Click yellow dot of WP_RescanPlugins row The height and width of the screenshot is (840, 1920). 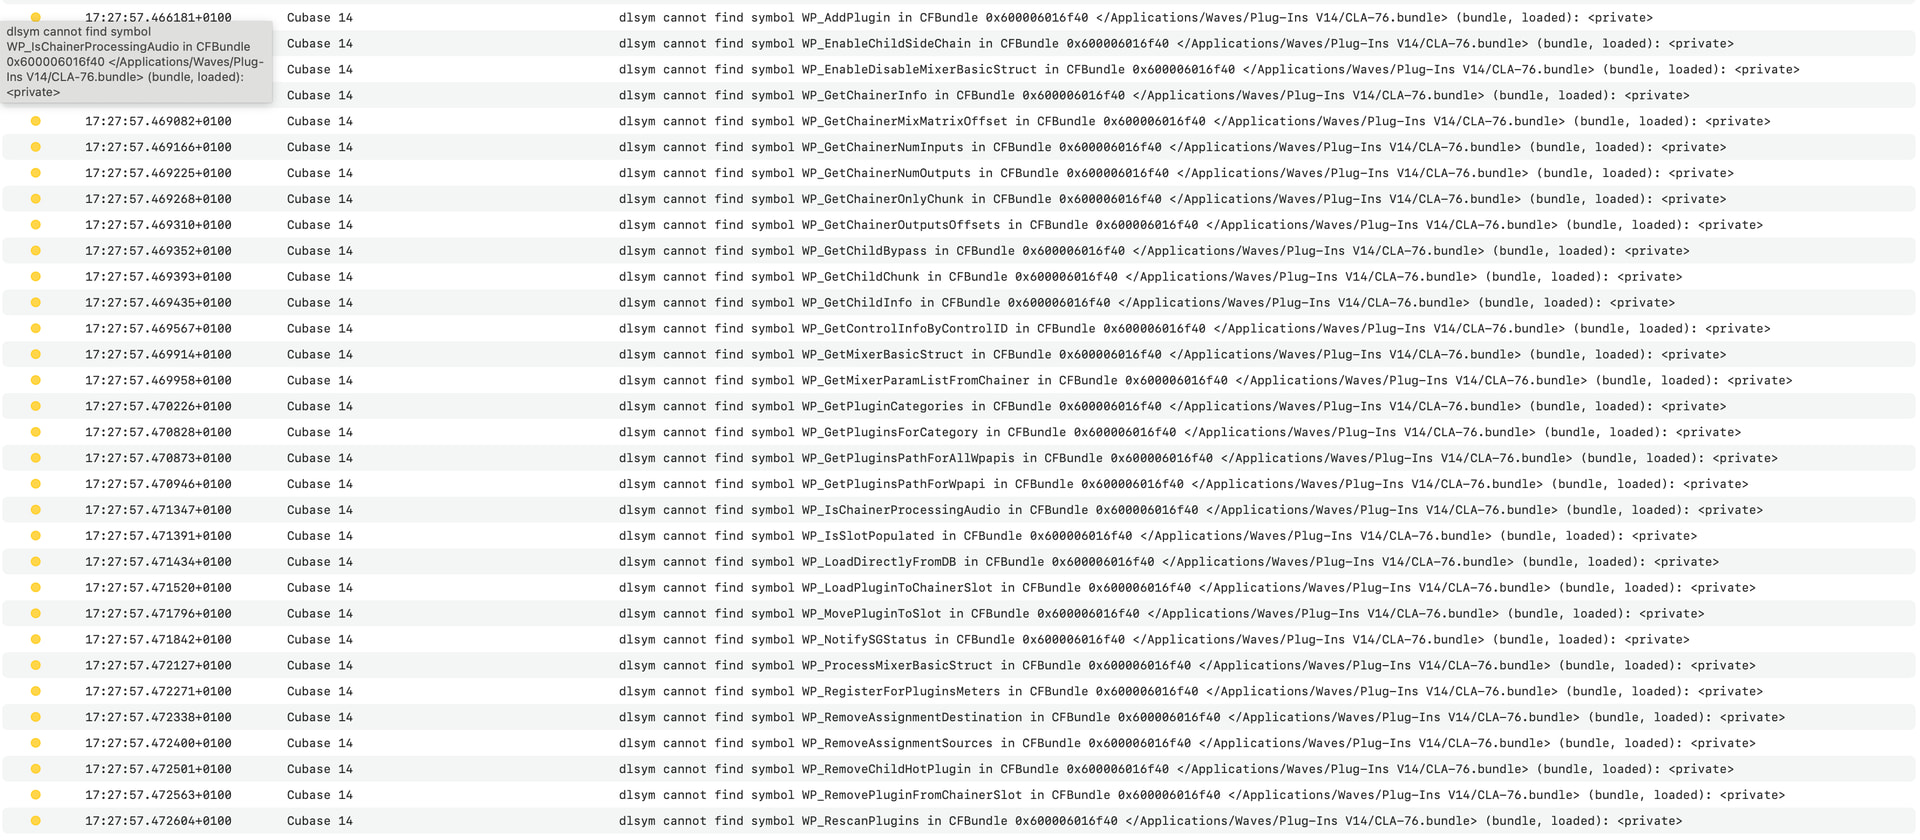tap(36, 821)
